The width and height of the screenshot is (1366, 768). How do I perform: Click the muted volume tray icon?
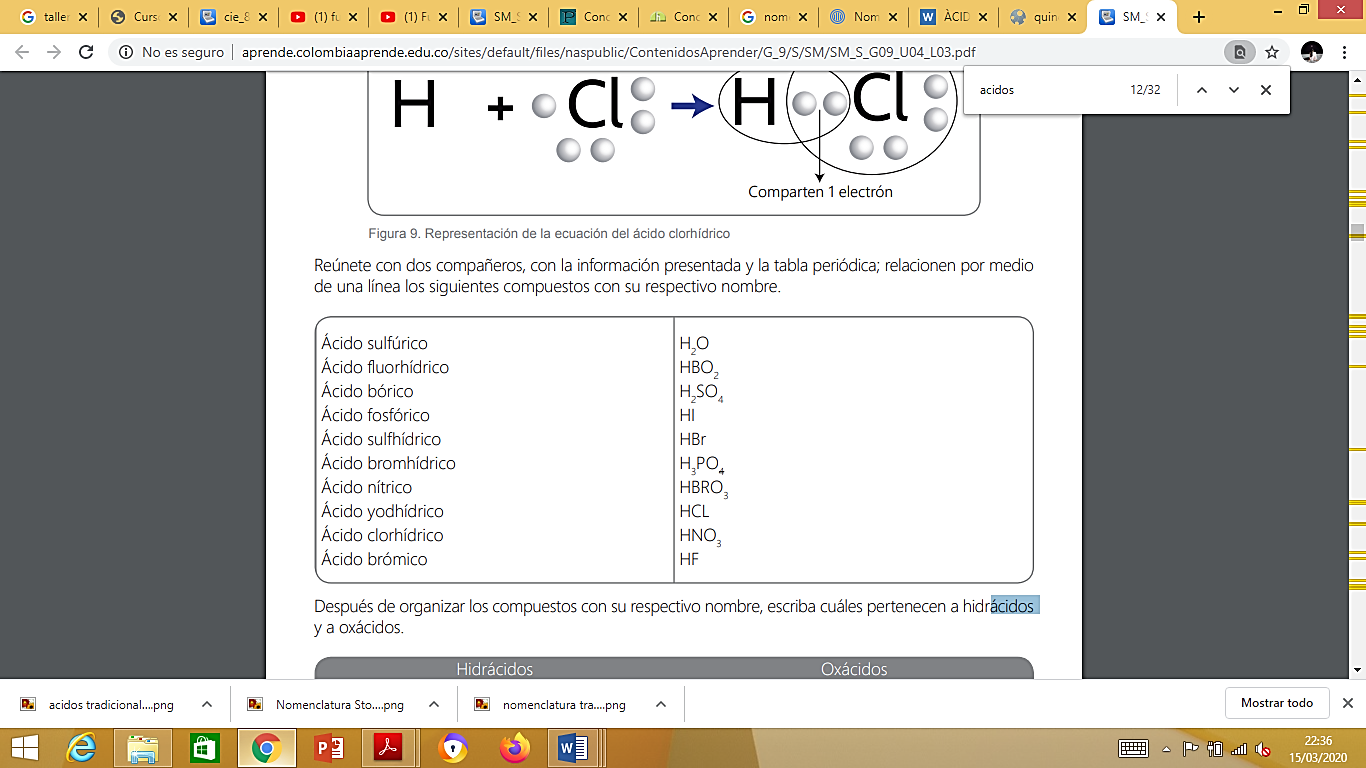pyautogui.click(x=1263, y=748)
